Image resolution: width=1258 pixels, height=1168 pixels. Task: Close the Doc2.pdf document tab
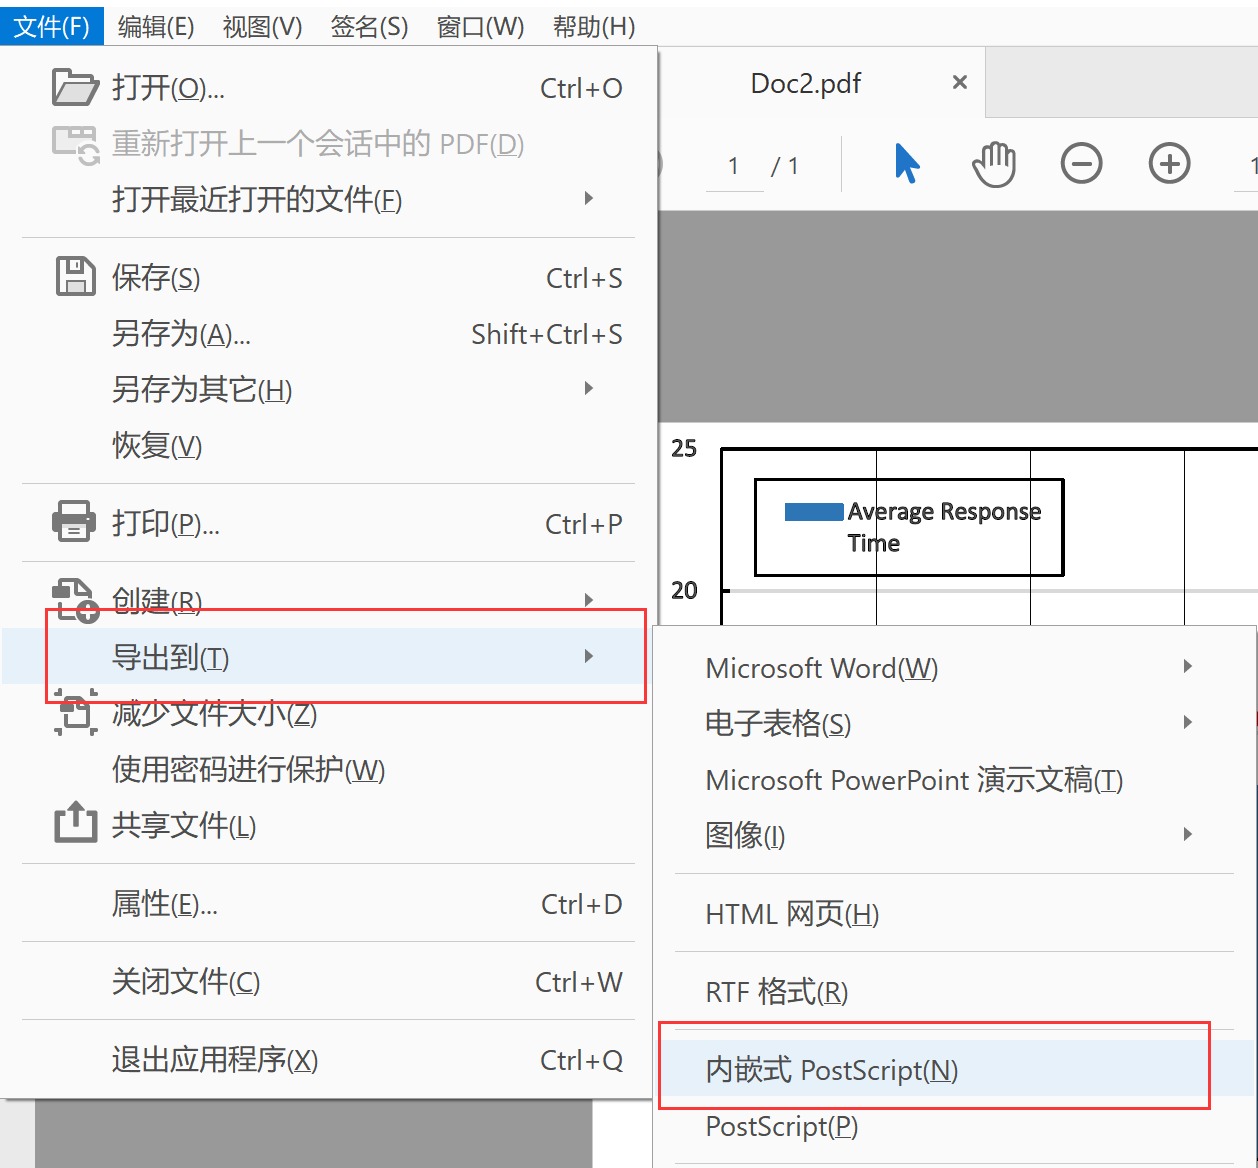pyautogui.click(x=959, y=83)
